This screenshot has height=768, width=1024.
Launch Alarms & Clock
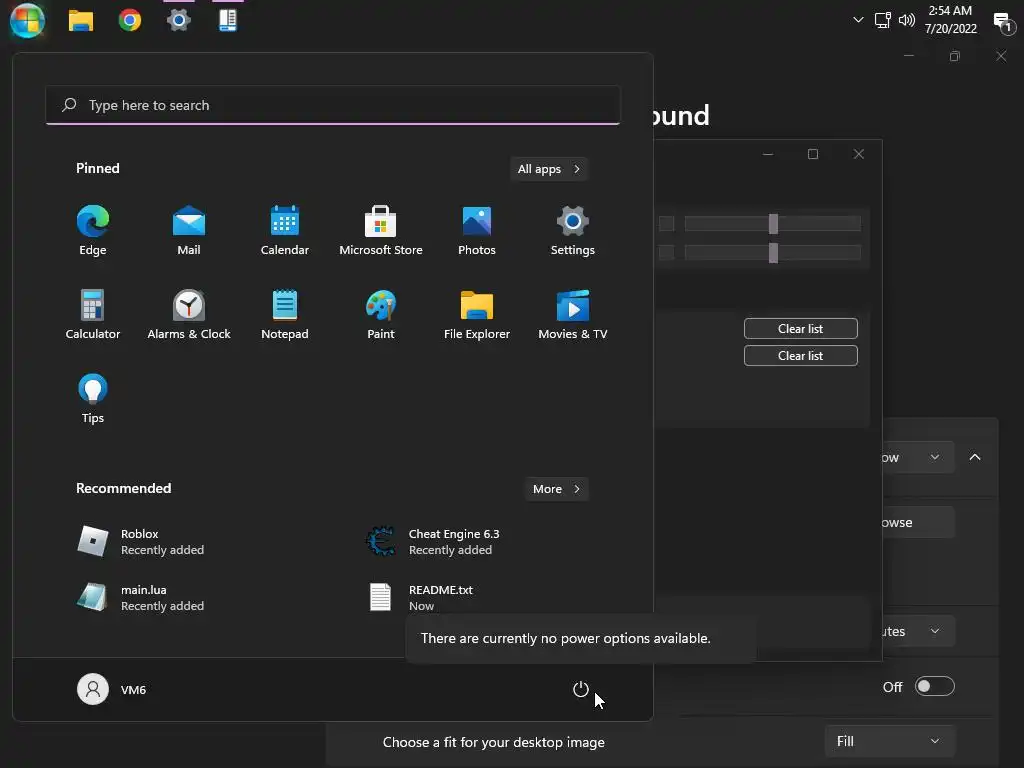(189, 315)
